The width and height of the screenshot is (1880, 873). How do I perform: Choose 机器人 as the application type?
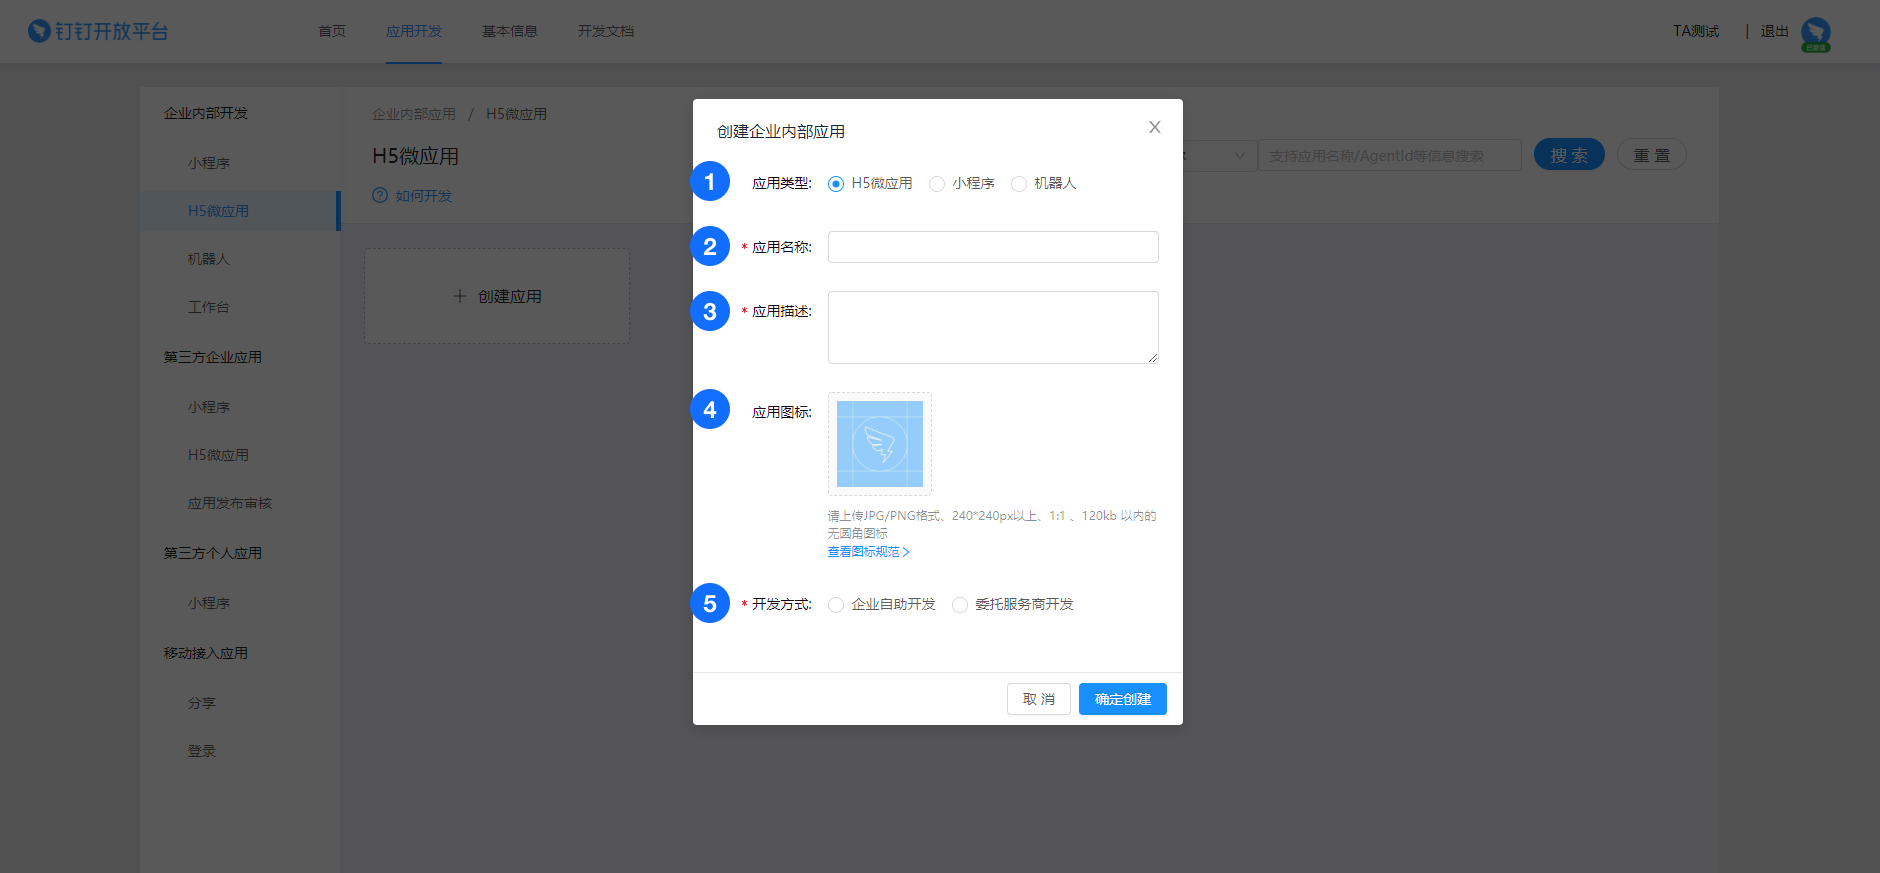click(x=1019, y=184)
